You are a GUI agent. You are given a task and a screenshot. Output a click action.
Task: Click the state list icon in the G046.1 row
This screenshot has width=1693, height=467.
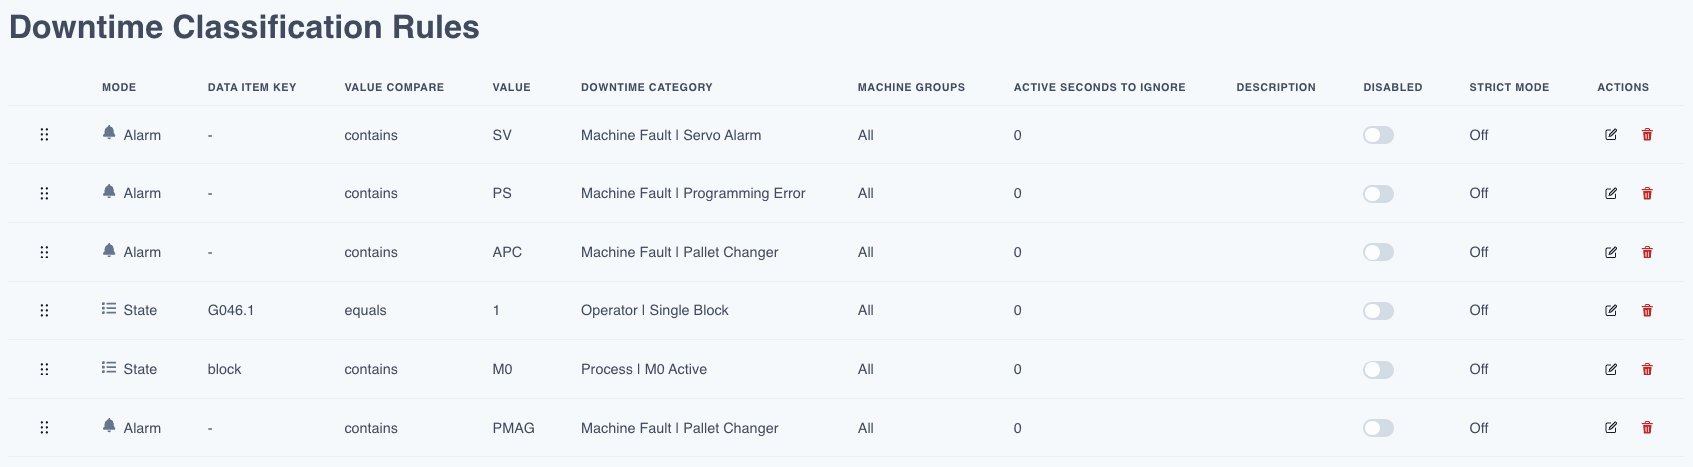(x=109, y=309)
